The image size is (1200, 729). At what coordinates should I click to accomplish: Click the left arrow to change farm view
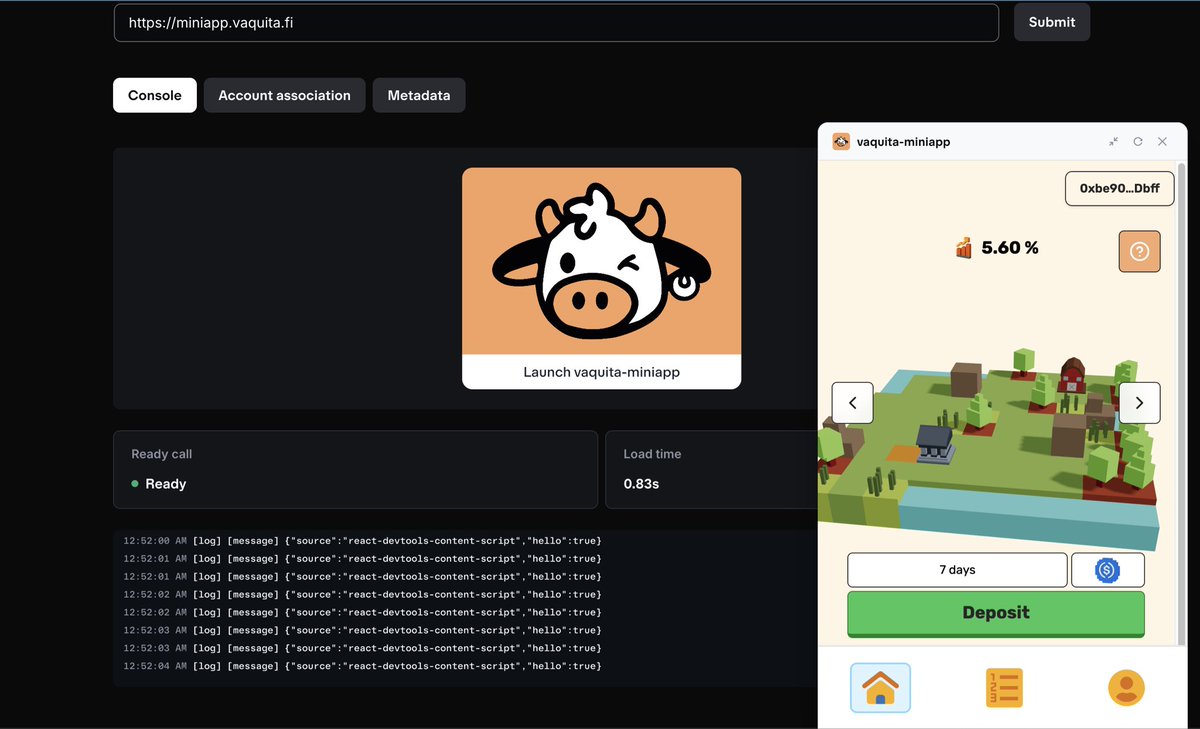852,402
